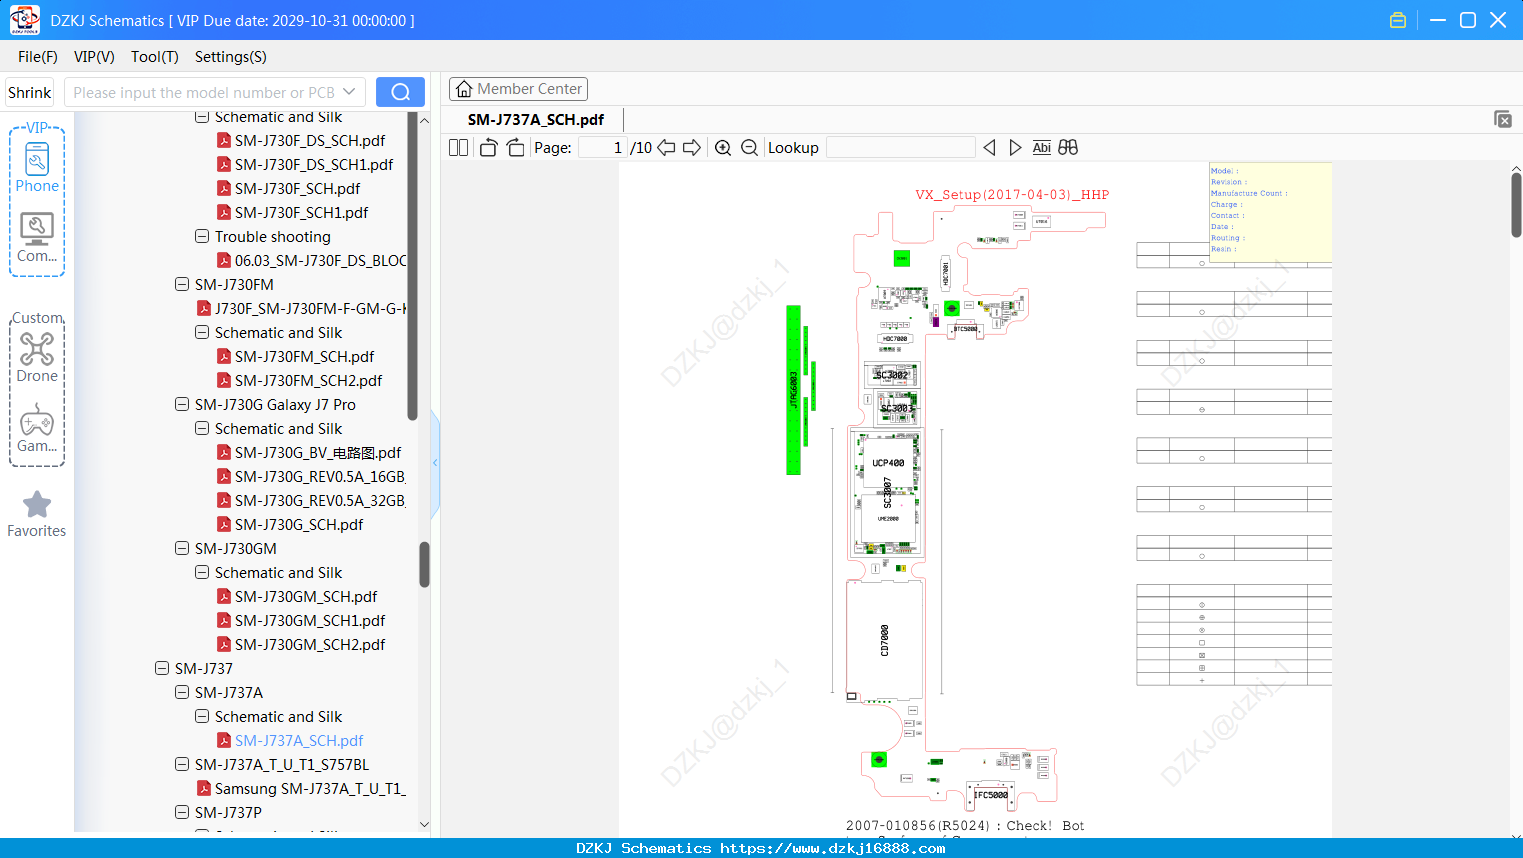Open the 06.03_SM-J730F_DS_BLOC file
The image size is (1523, 858).
pyautogui.click(x=320, y=261)
